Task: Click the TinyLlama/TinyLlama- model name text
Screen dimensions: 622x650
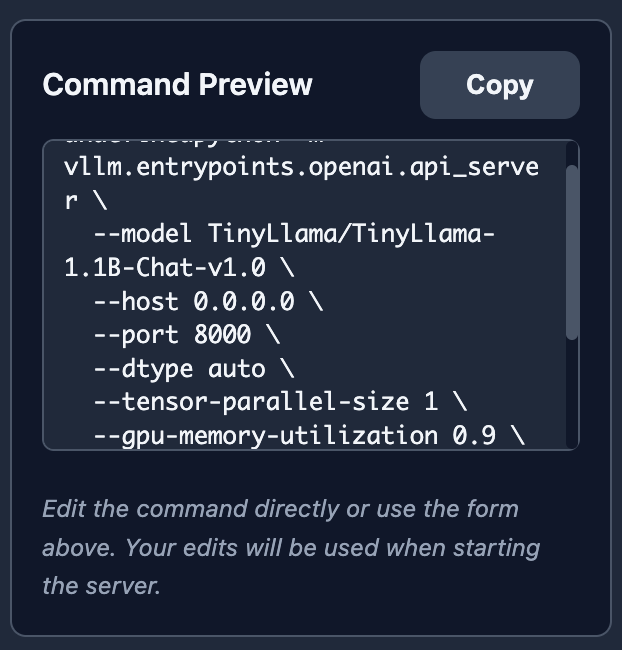Action: (x=351, y=234)
